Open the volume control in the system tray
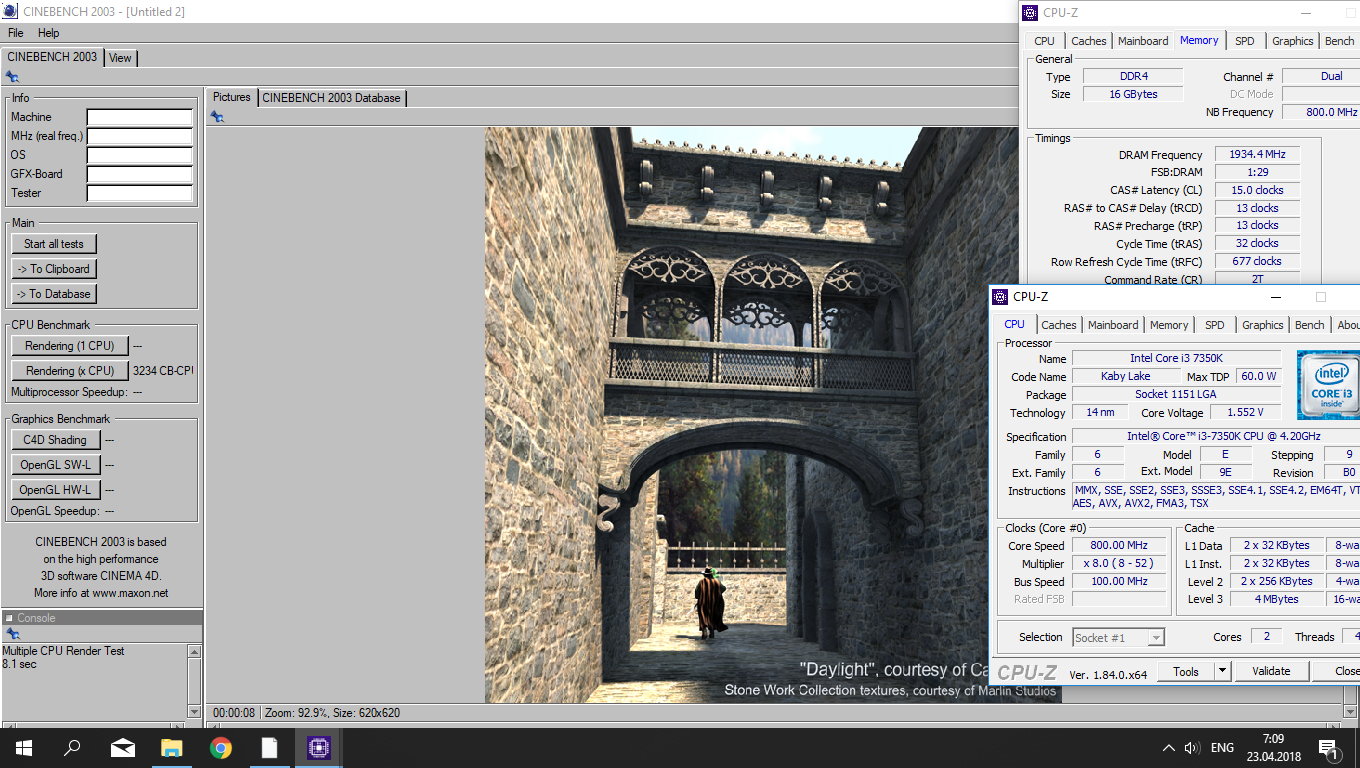This screenshot has width=1360, height=768. pyautogui.click(x=1191, y=748)
